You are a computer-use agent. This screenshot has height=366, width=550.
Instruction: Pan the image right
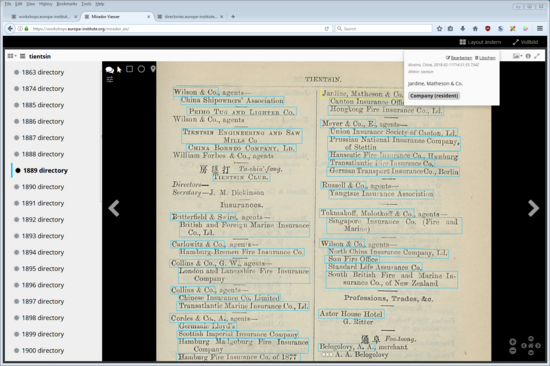(x=538, y=346)
